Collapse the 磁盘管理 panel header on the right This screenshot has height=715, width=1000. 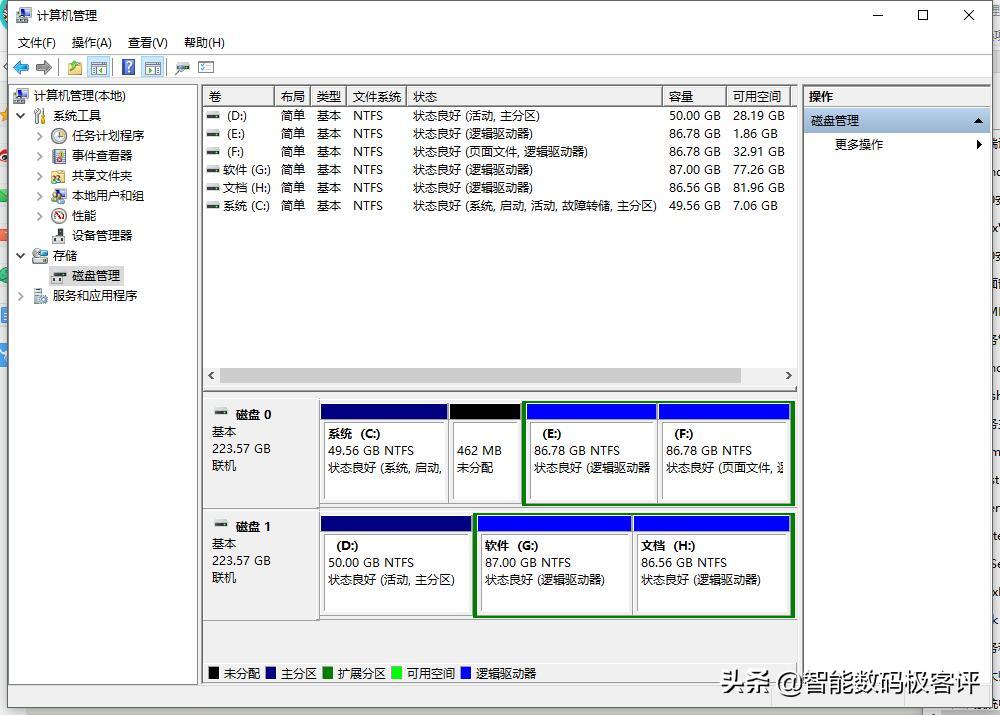tap(976, 120)
